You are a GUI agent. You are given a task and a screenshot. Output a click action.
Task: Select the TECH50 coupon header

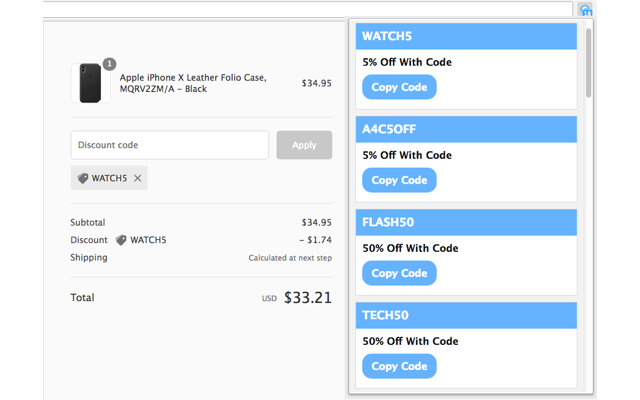[466, 315]
